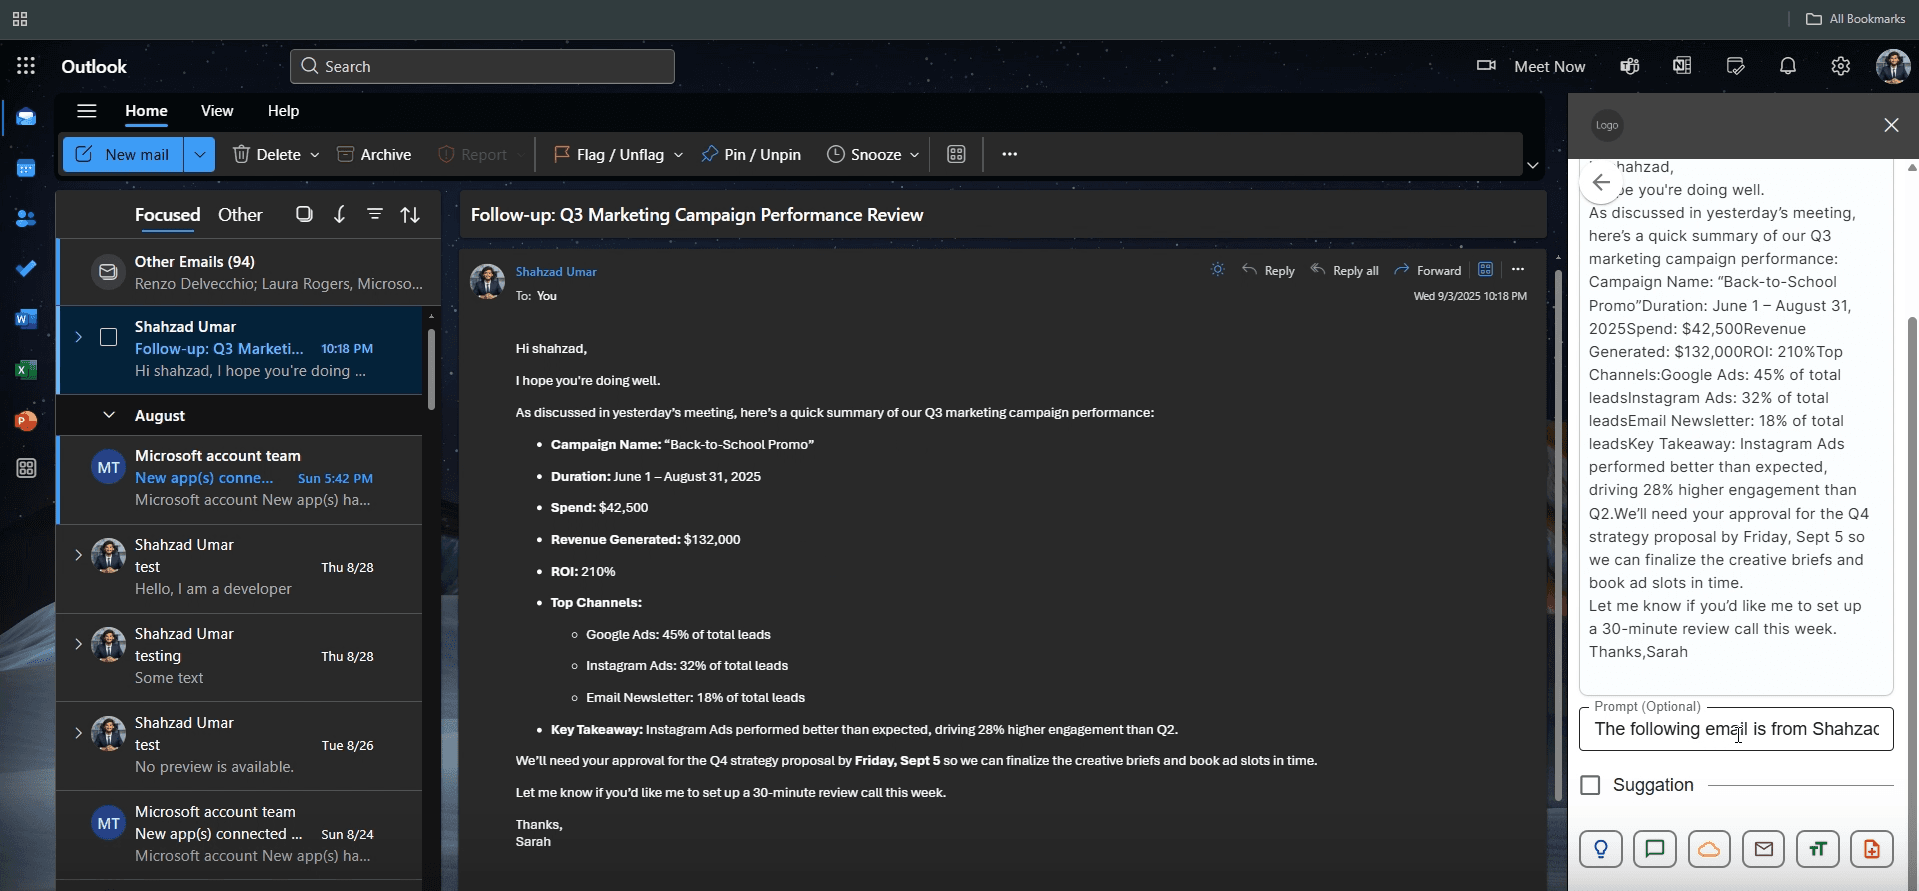
Task: Open the My Day tasks icon
Action: point(1736,66)
